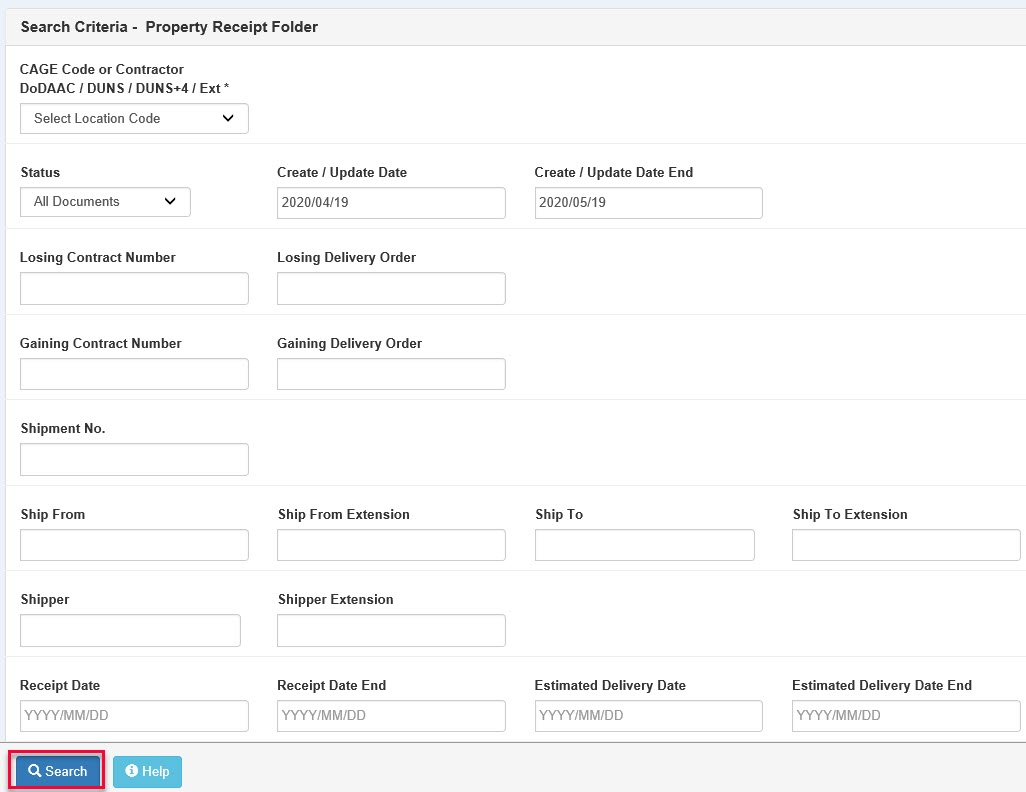
Task: Focus the Losing Contract Number field
Action: click(x=134, y=288)
